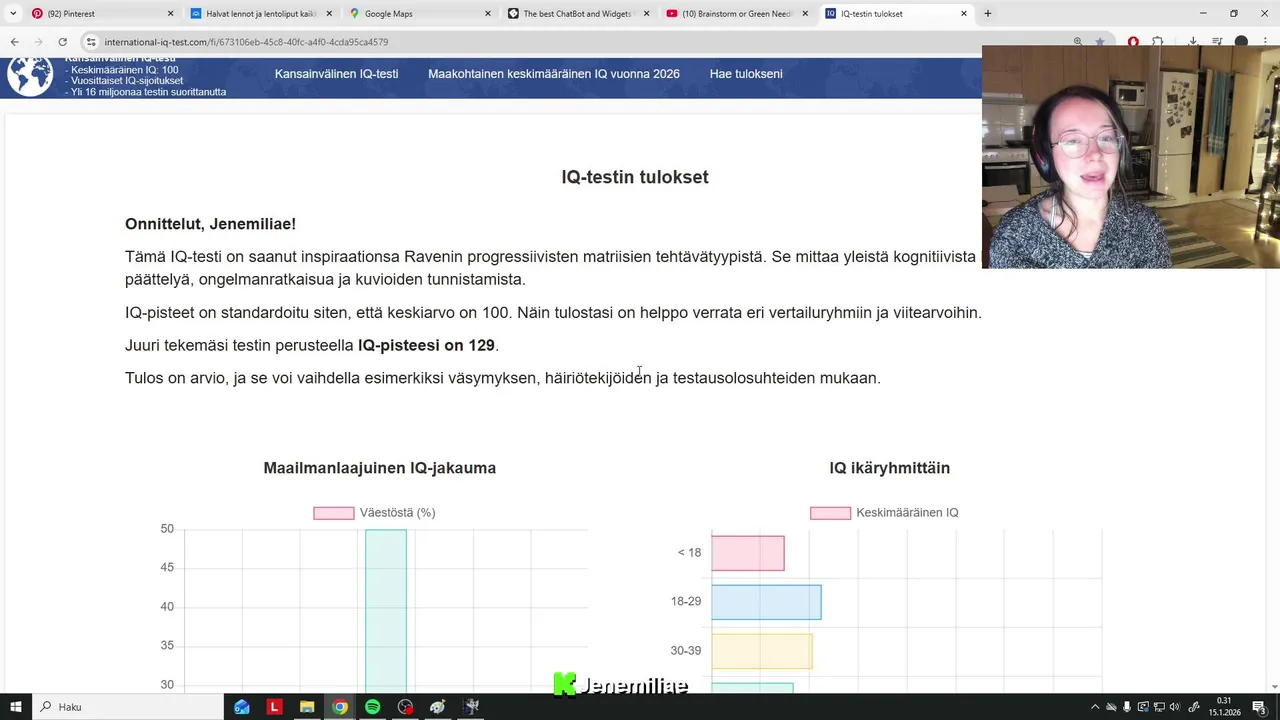Open the Chrome profile avatar
This screenshot has width=1280, height=720.
(1241, 42)
